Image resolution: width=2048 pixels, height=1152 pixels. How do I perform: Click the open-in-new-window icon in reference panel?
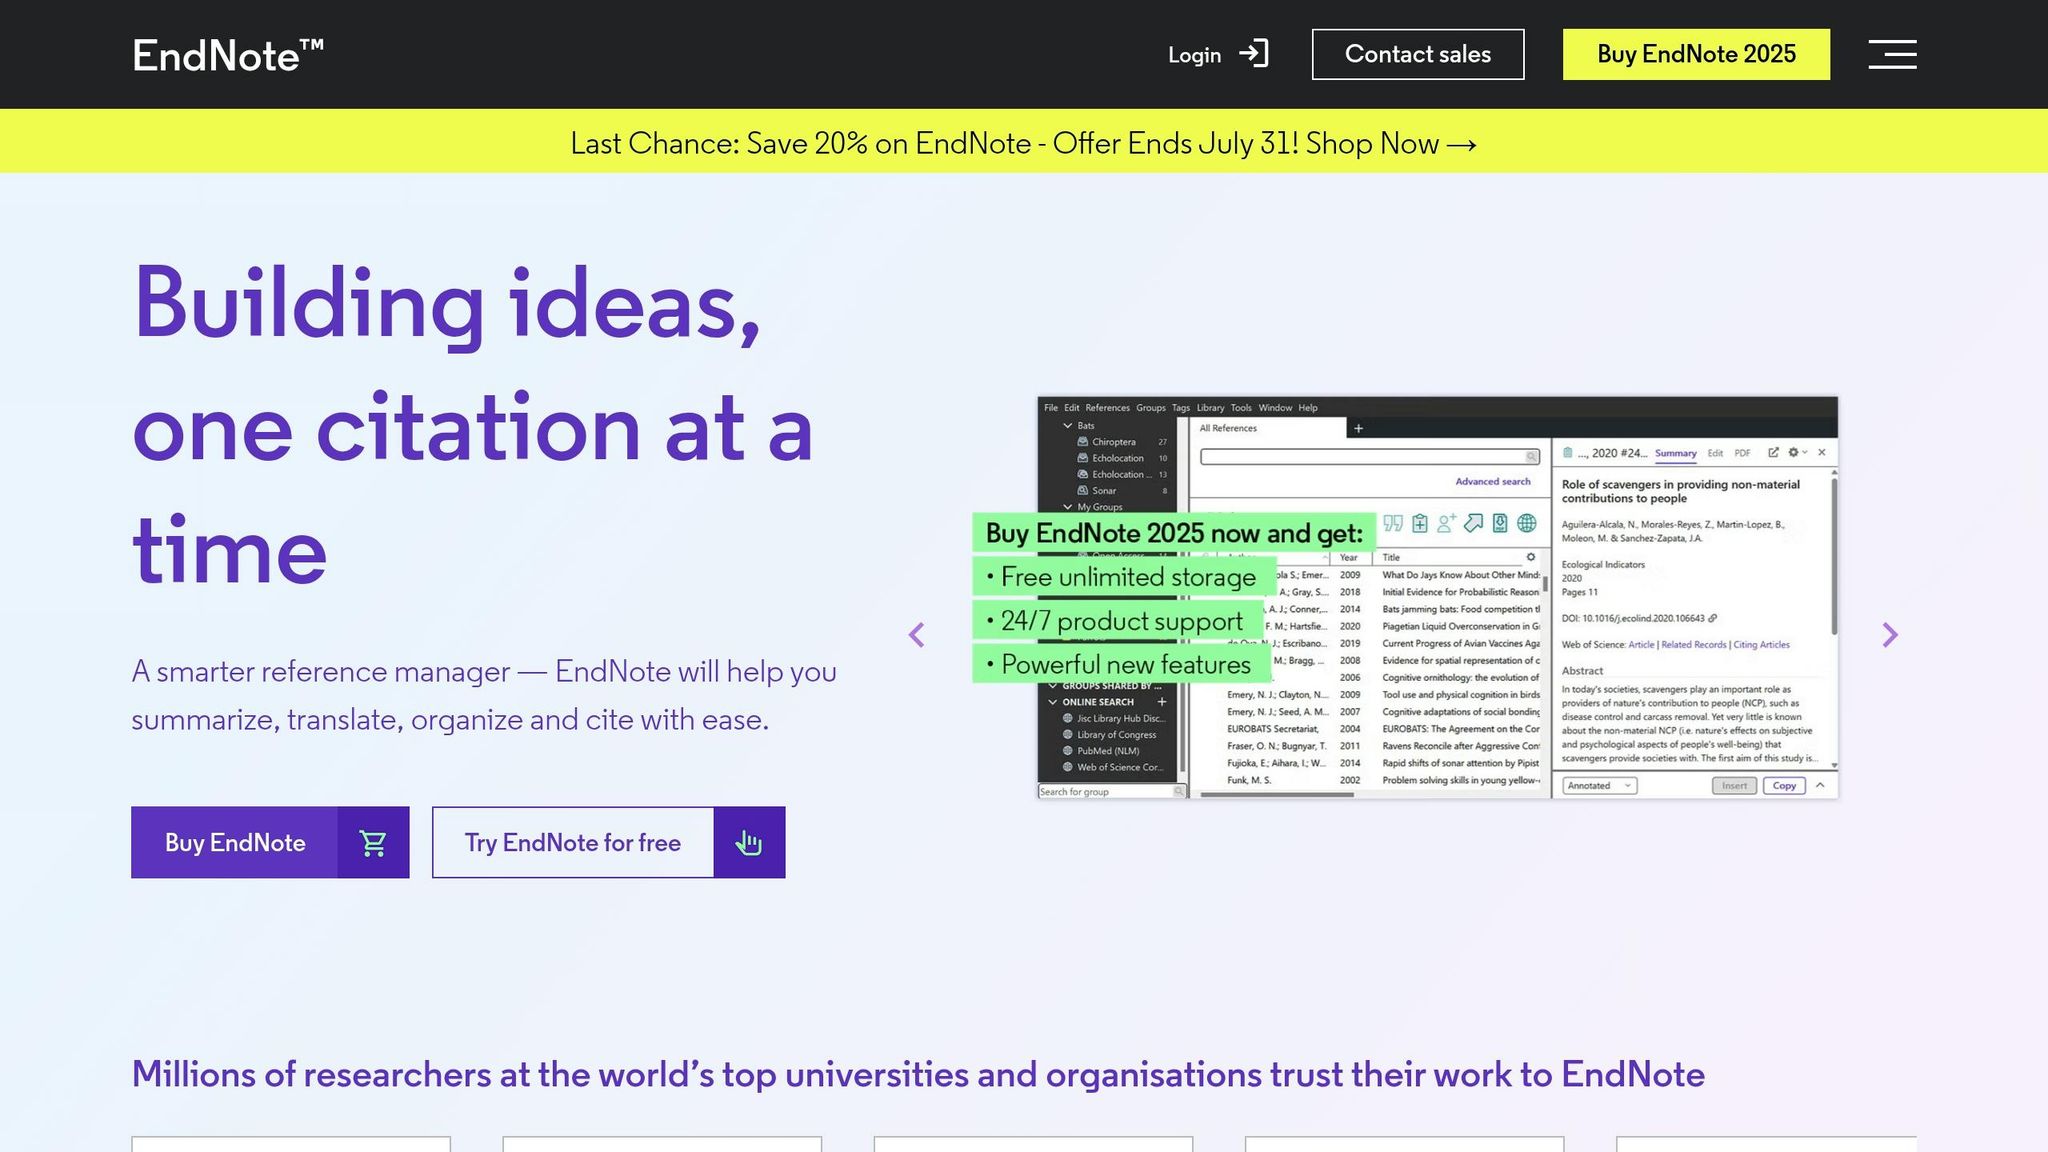1773,453
